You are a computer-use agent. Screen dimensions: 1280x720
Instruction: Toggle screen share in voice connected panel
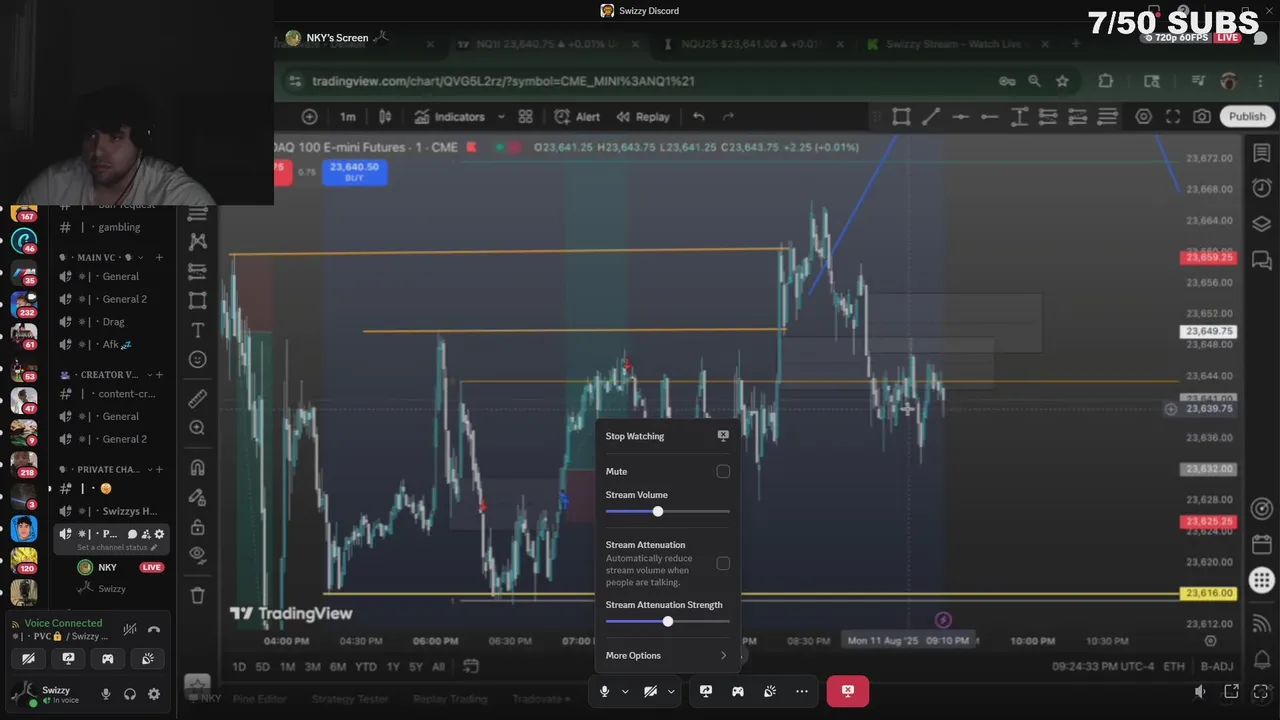[68, 659]
